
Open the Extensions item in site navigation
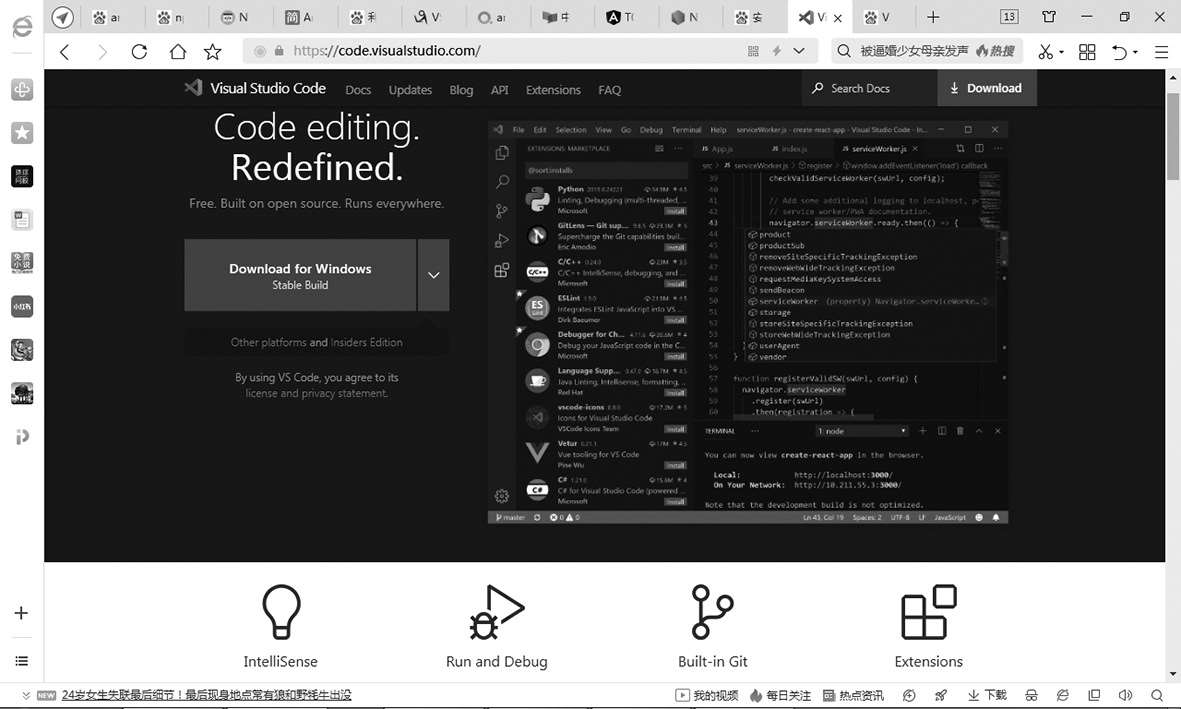(x=553, y=90)
